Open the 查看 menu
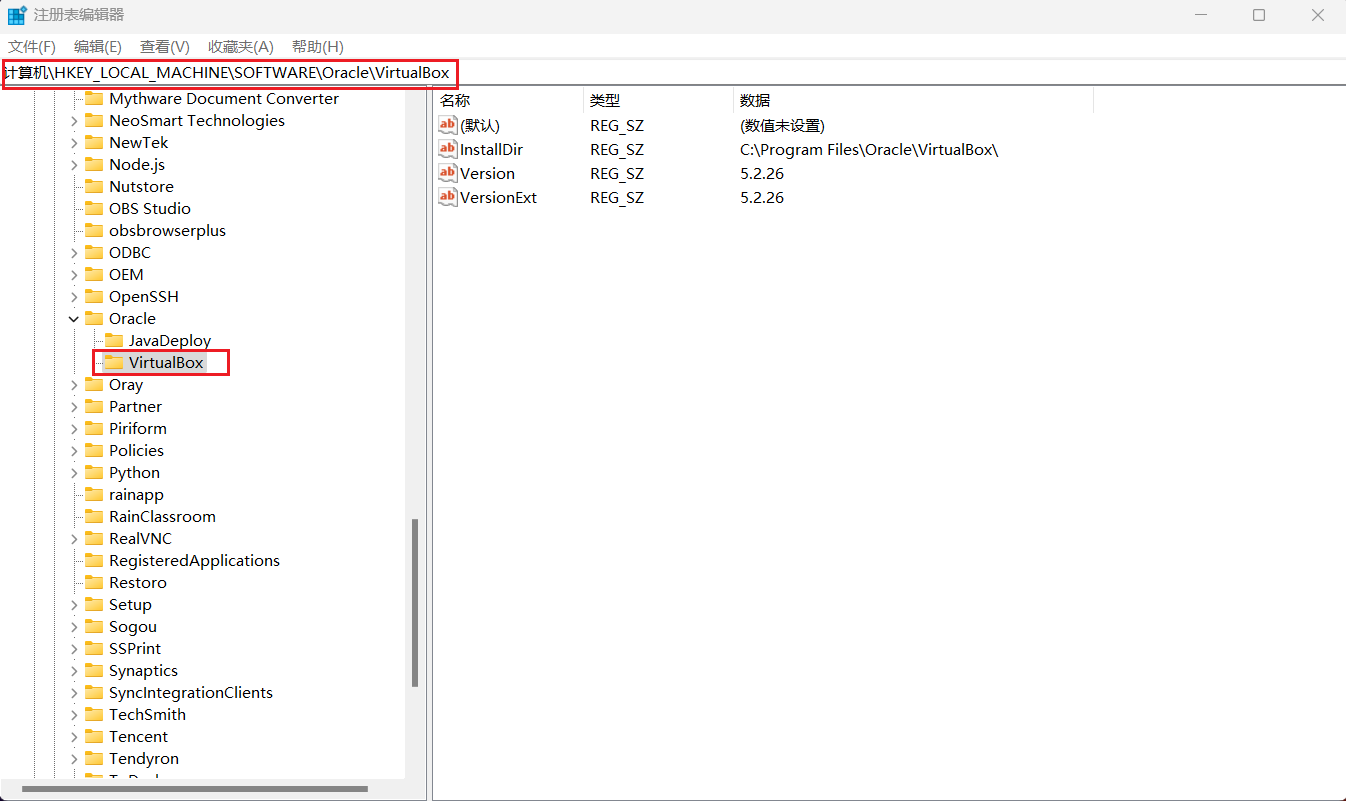The image size is (1346, 801). click(x=163, y=46)
